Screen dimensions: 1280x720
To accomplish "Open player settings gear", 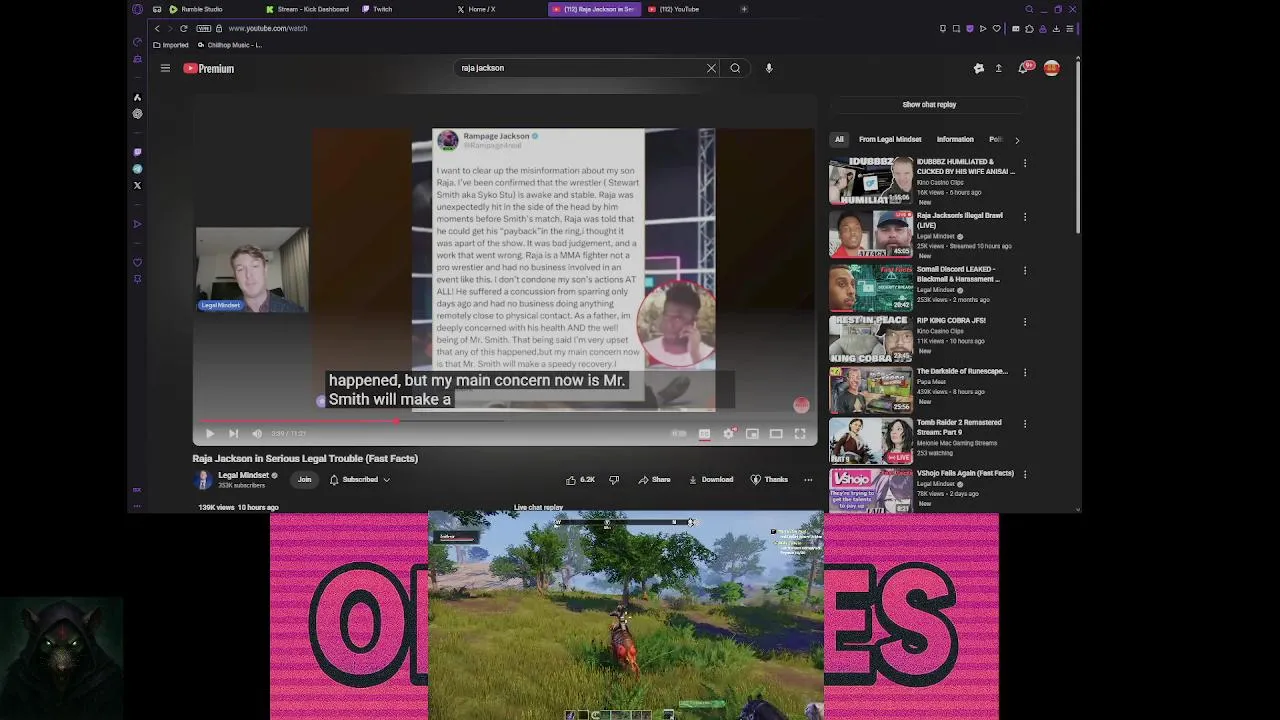I will (728, 433).
